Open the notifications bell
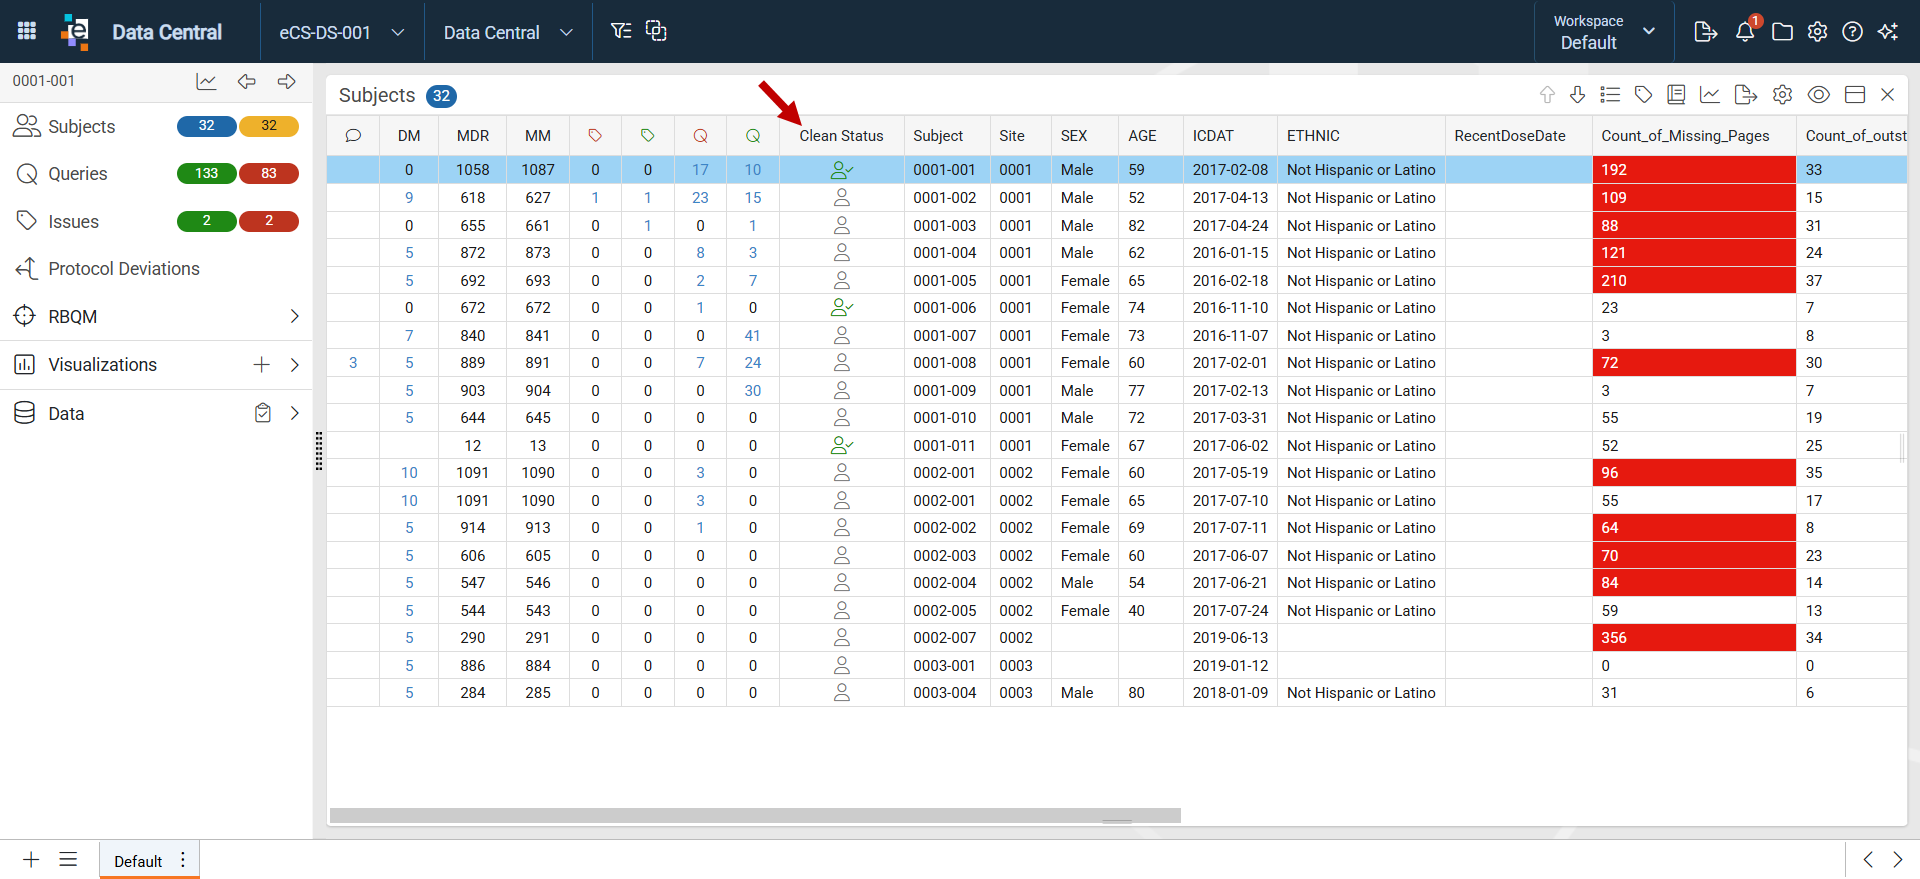This screenshot has height=879, width=1920. pyautogui.click(x=1746, y=31)
